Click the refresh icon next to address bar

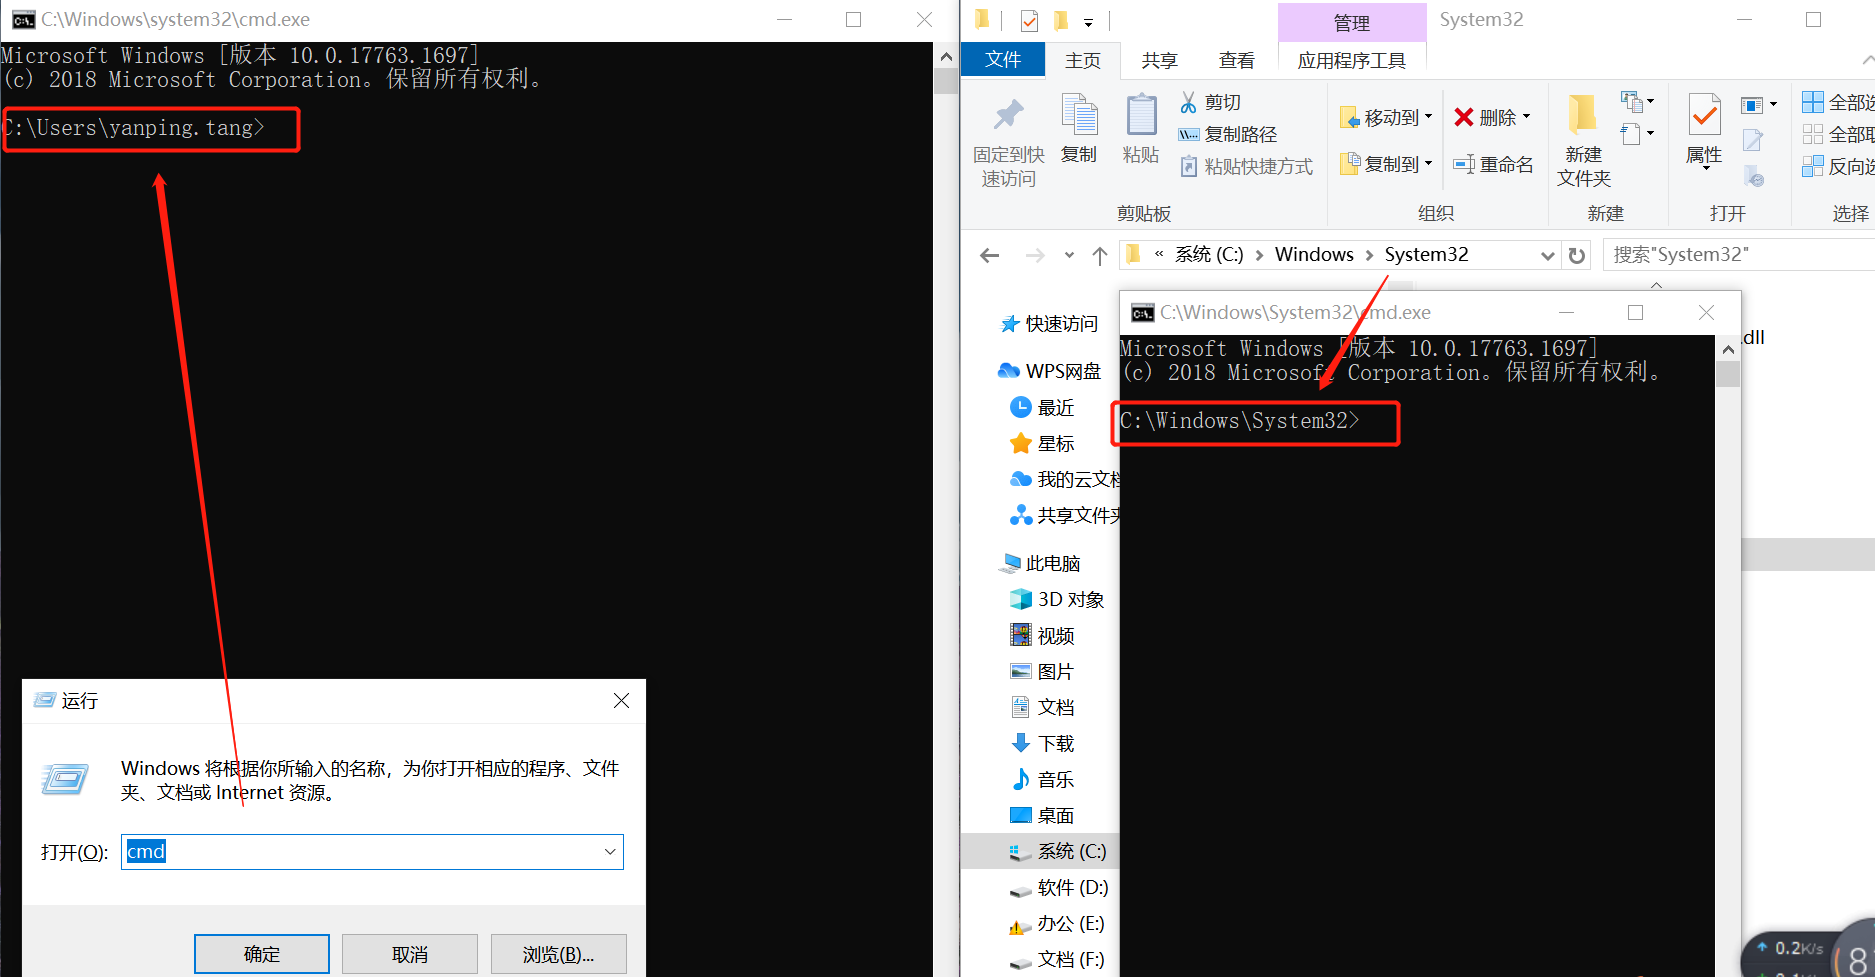coord(1577,254)
